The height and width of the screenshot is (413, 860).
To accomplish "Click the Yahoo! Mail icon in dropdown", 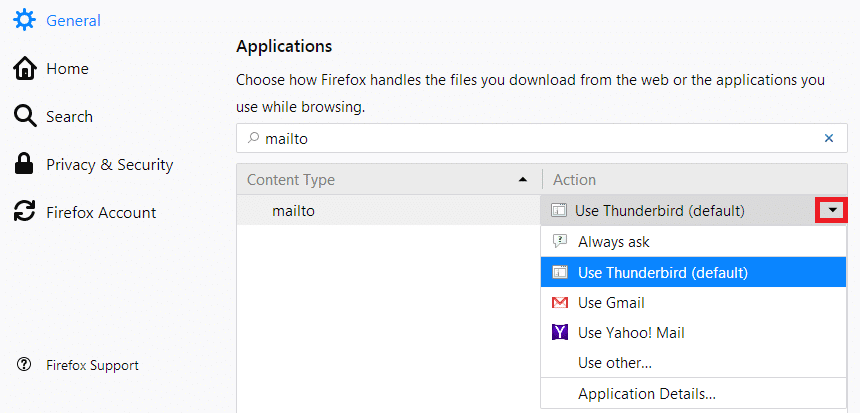I will pyautogui.click(x=560, y=332).
